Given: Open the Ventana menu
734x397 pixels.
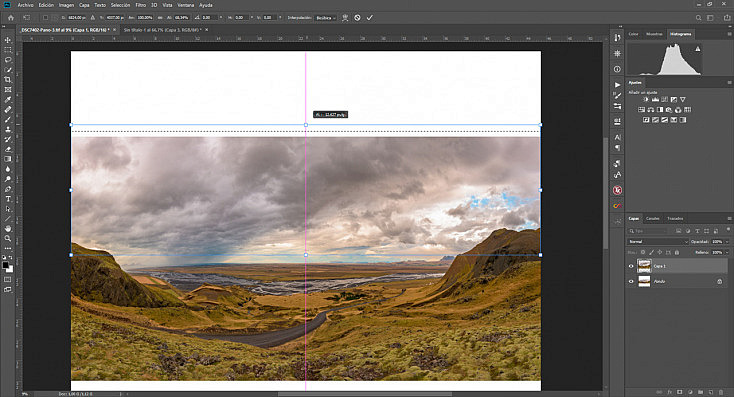Looking at the screenshot, I should click(185, 5).
